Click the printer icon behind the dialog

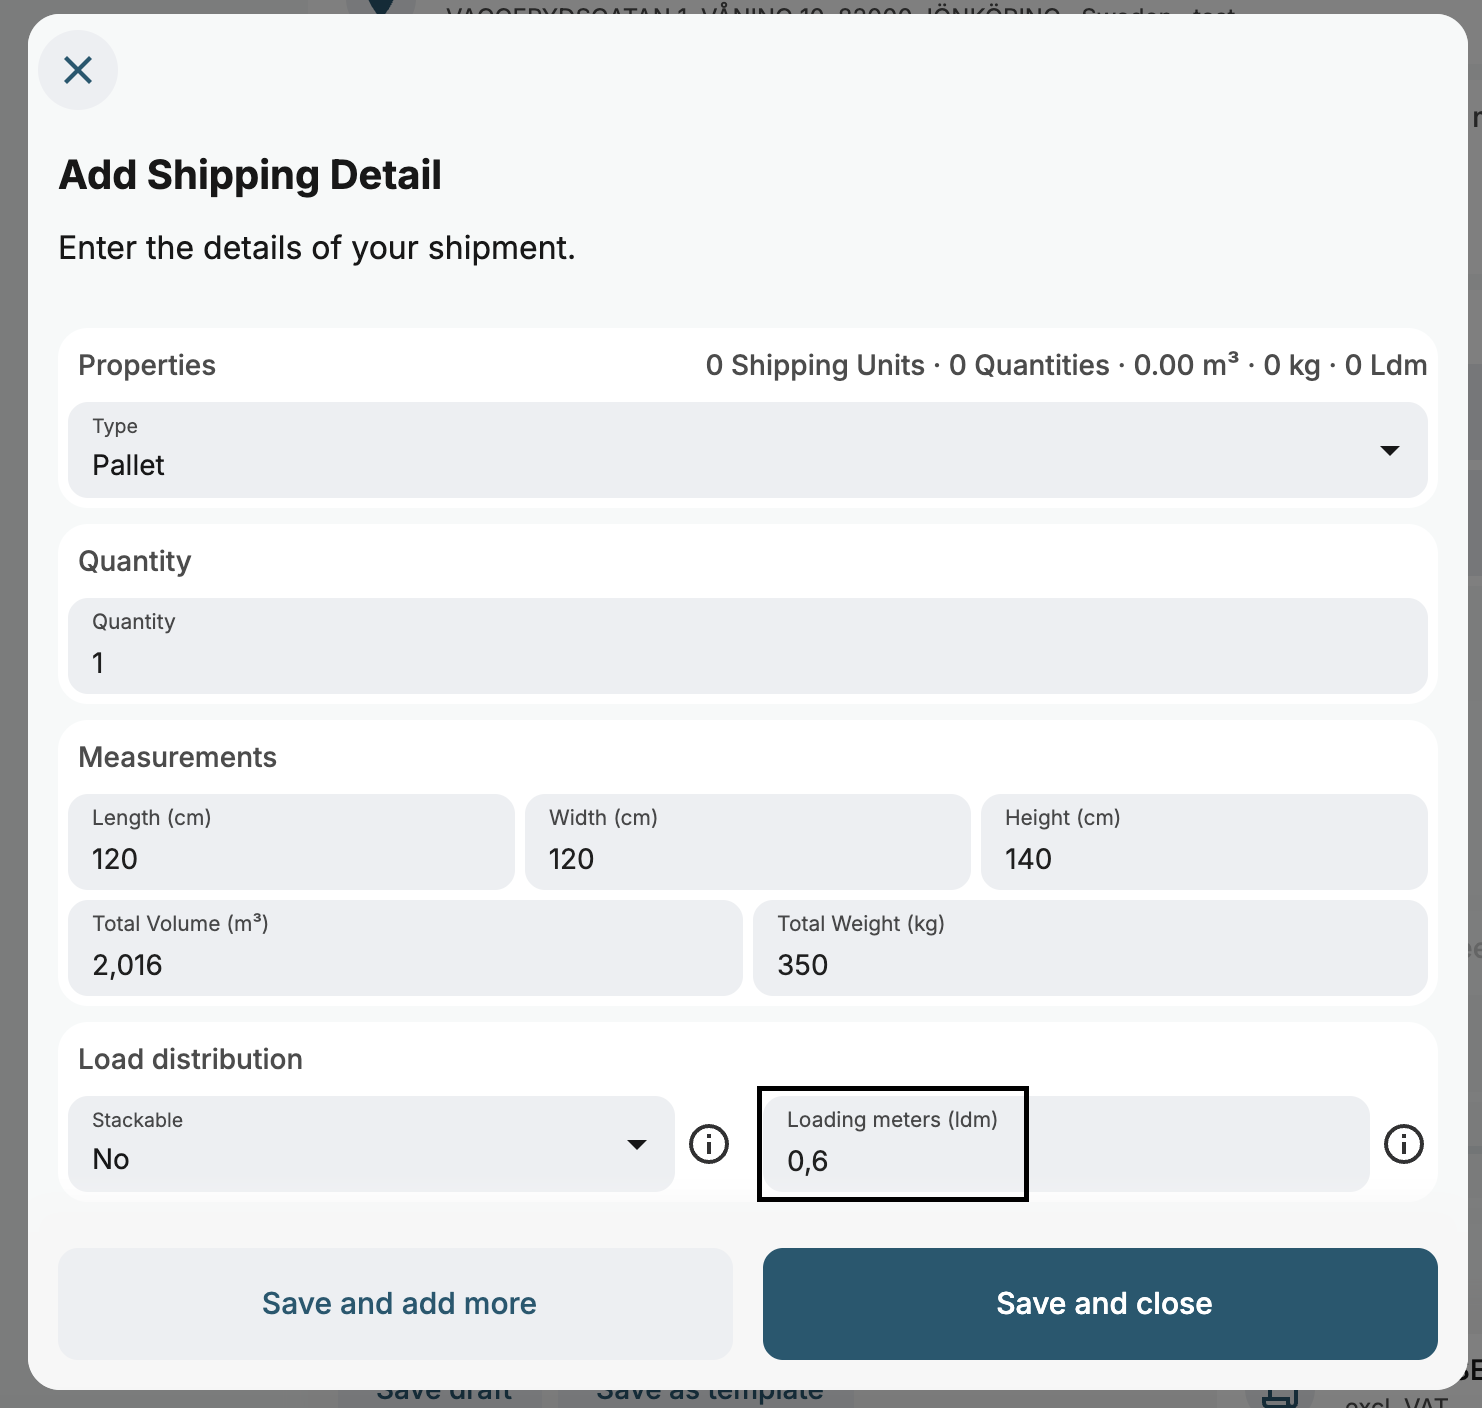click(1279, 1397)
